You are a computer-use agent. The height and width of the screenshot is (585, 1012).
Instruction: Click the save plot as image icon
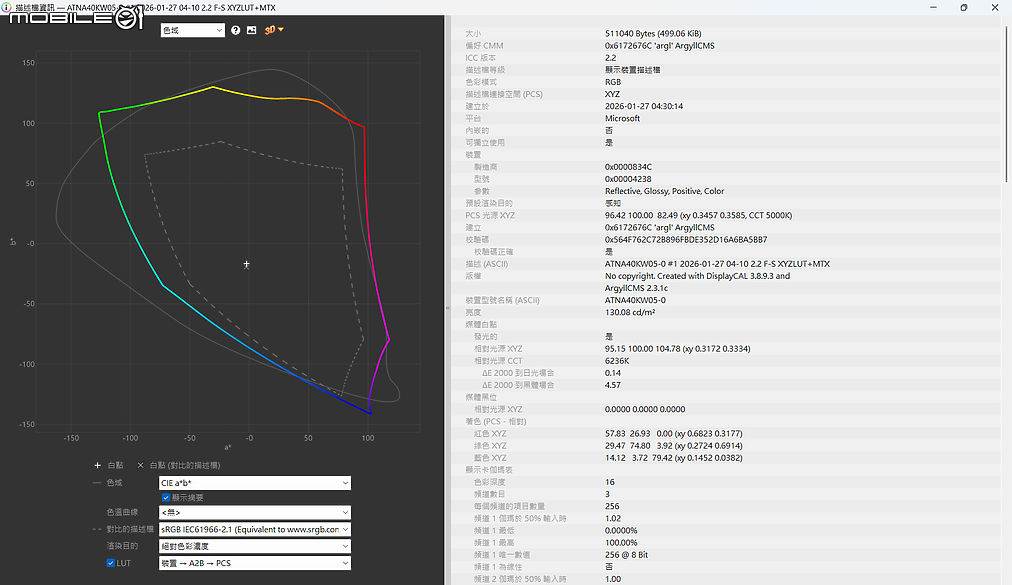(252, 30)
